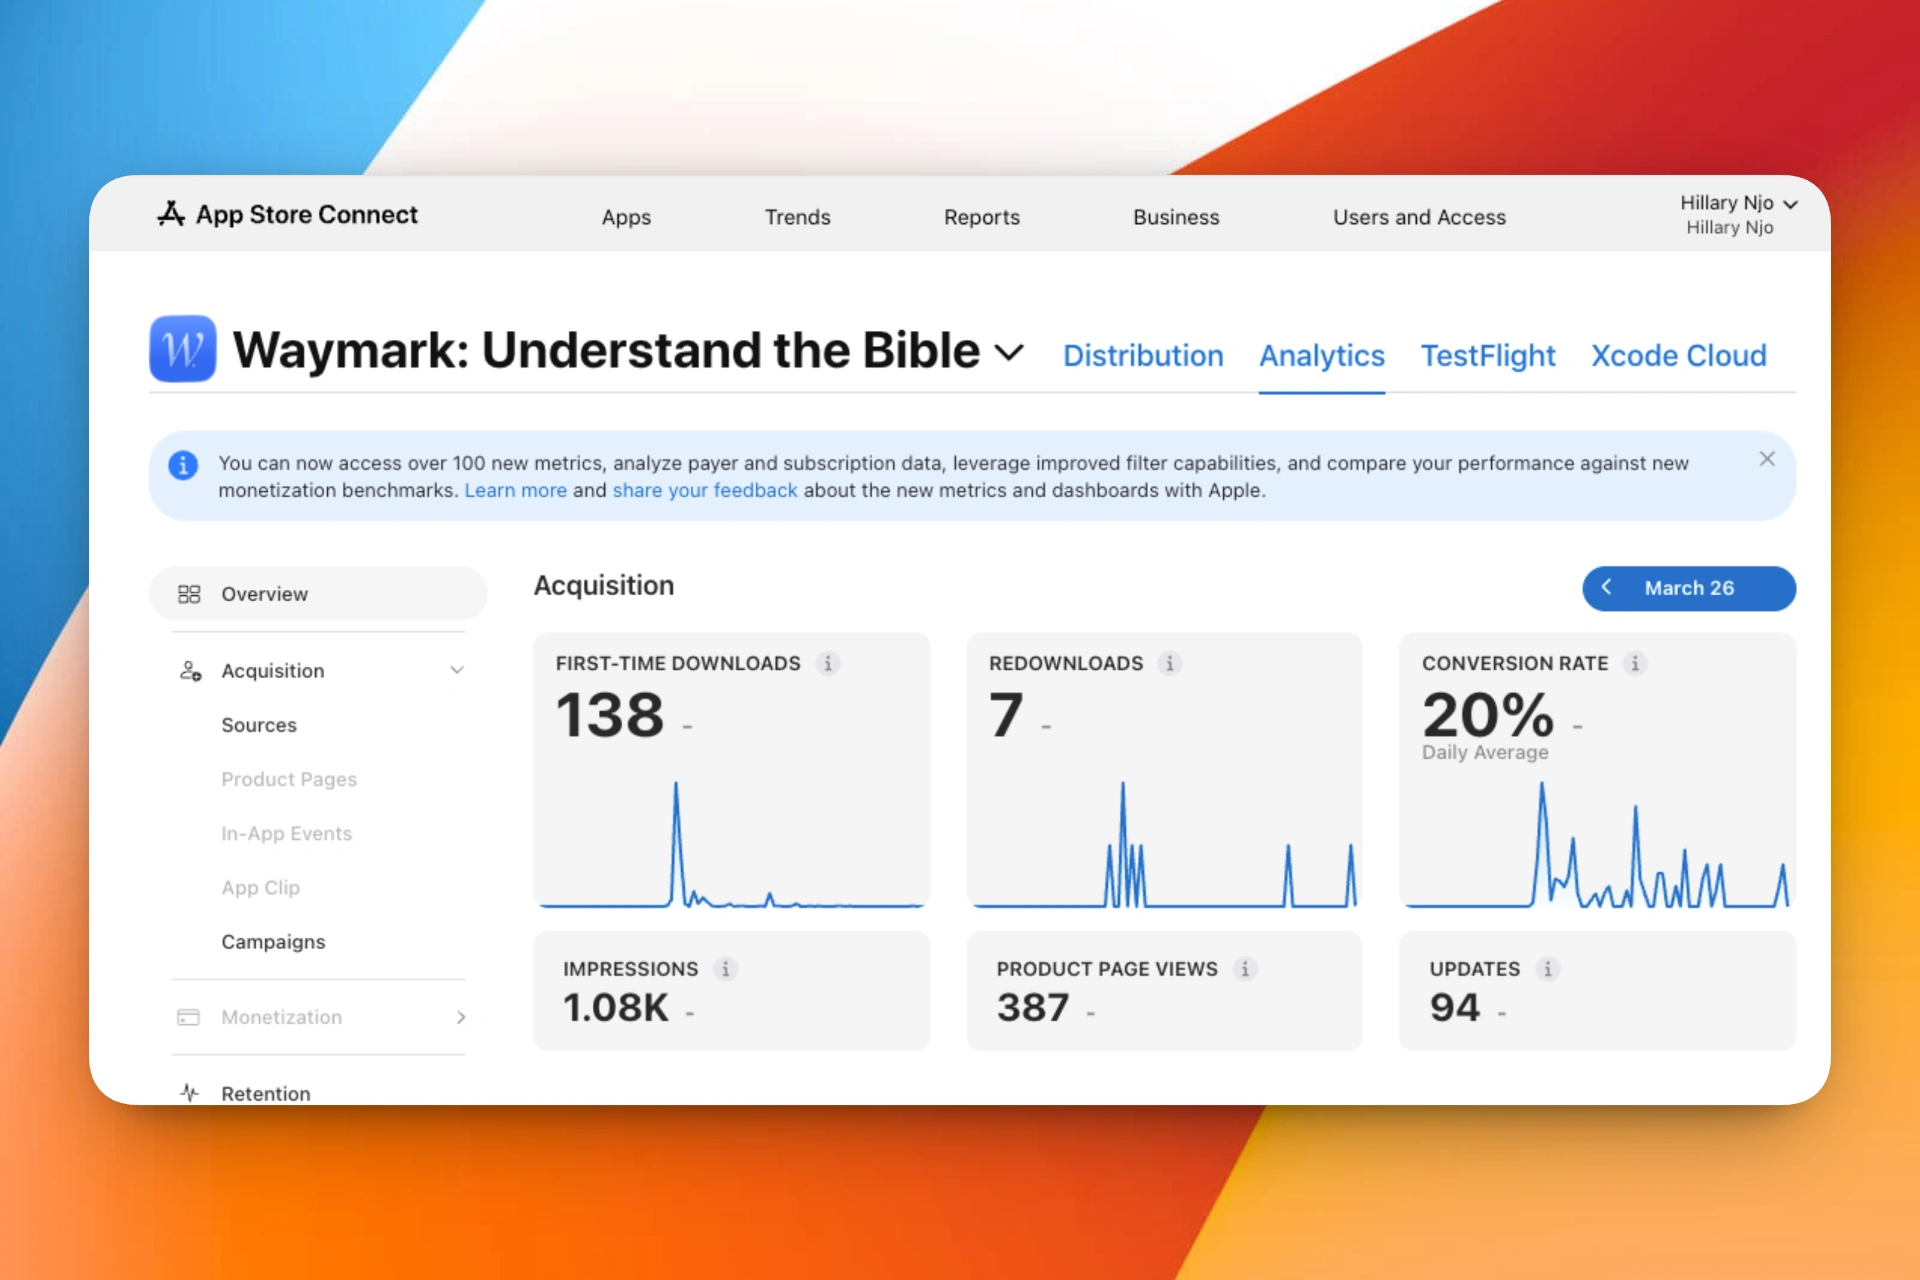Click the Learn more link

(515, 490)
